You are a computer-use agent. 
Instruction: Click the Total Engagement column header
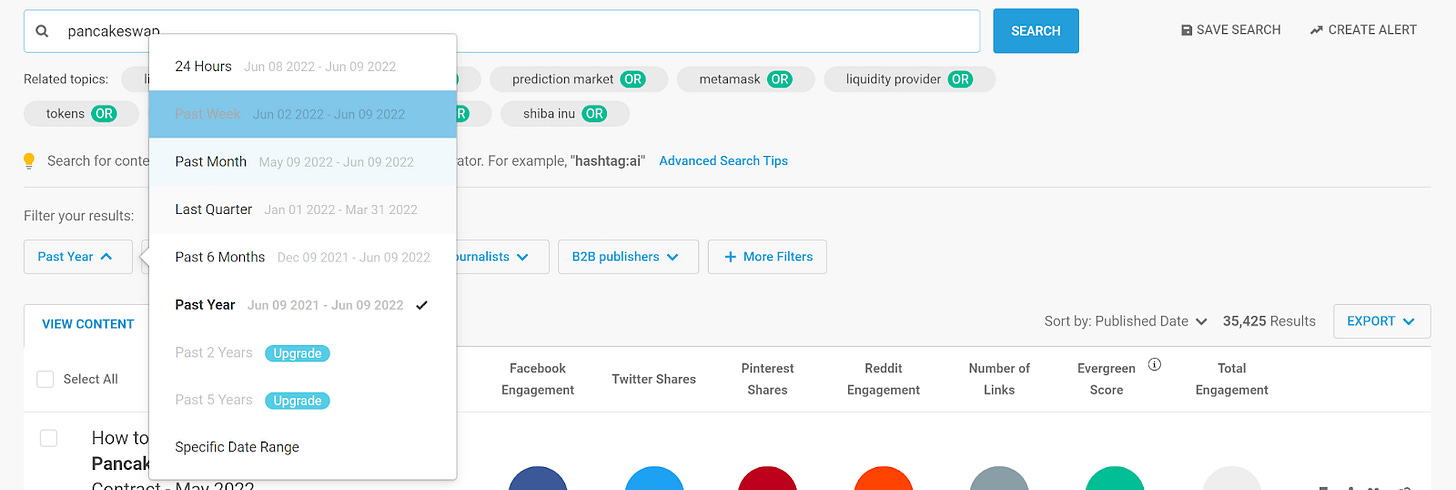coord(1232,379)
